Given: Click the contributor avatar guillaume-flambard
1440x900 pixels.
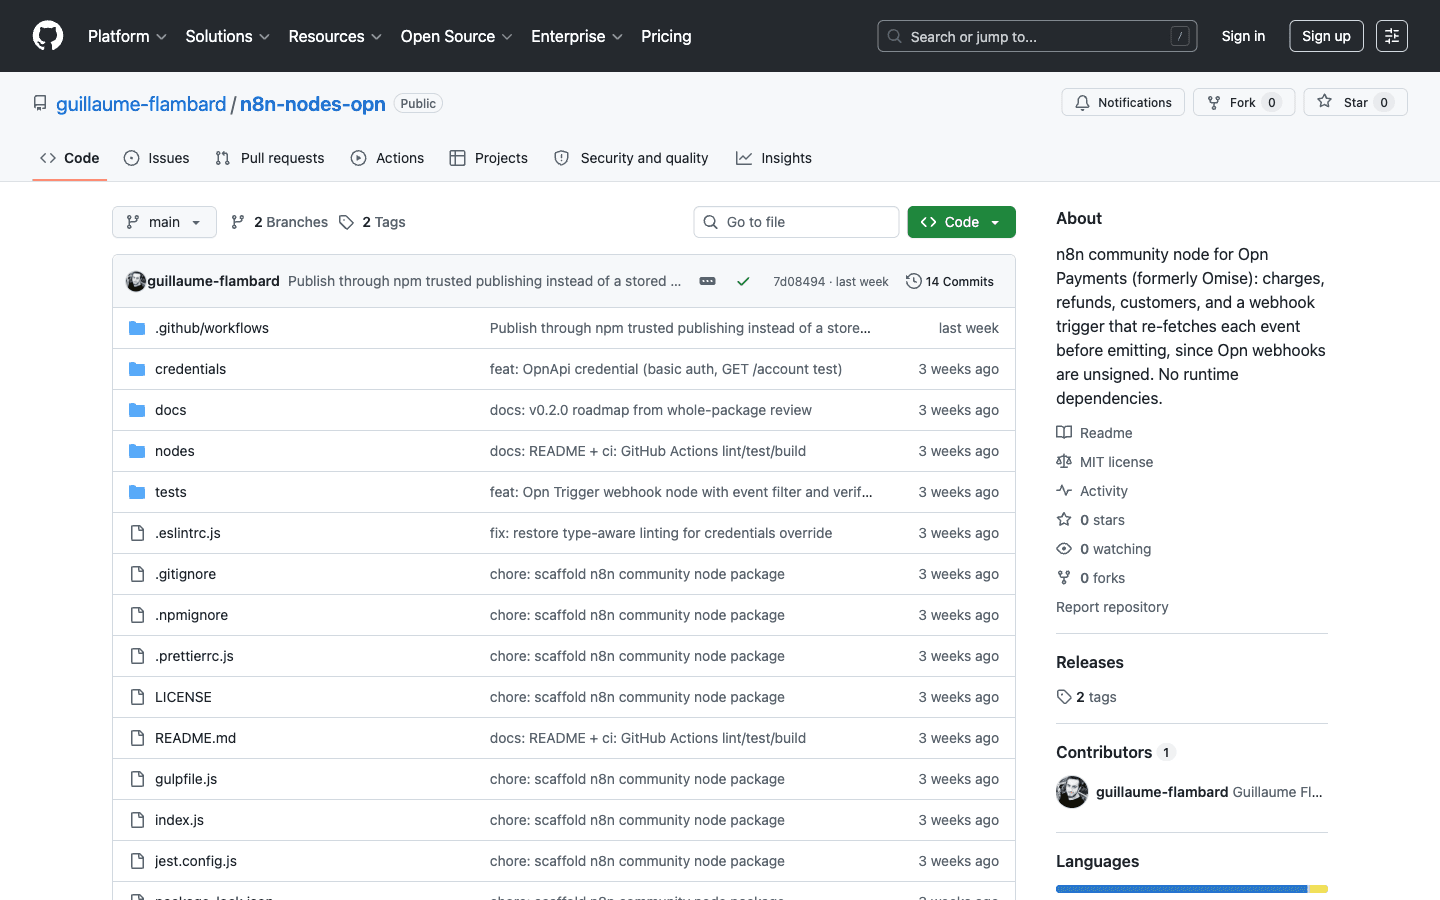Looking at the screenshot, I should pyautogui.click(x=1072, y=792).
